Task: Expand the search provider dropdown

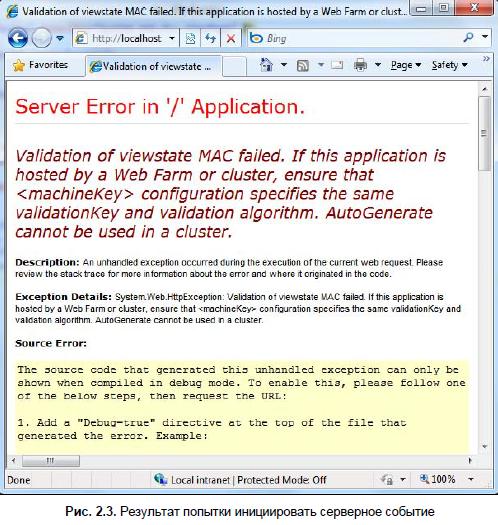Action: point(485,36)
